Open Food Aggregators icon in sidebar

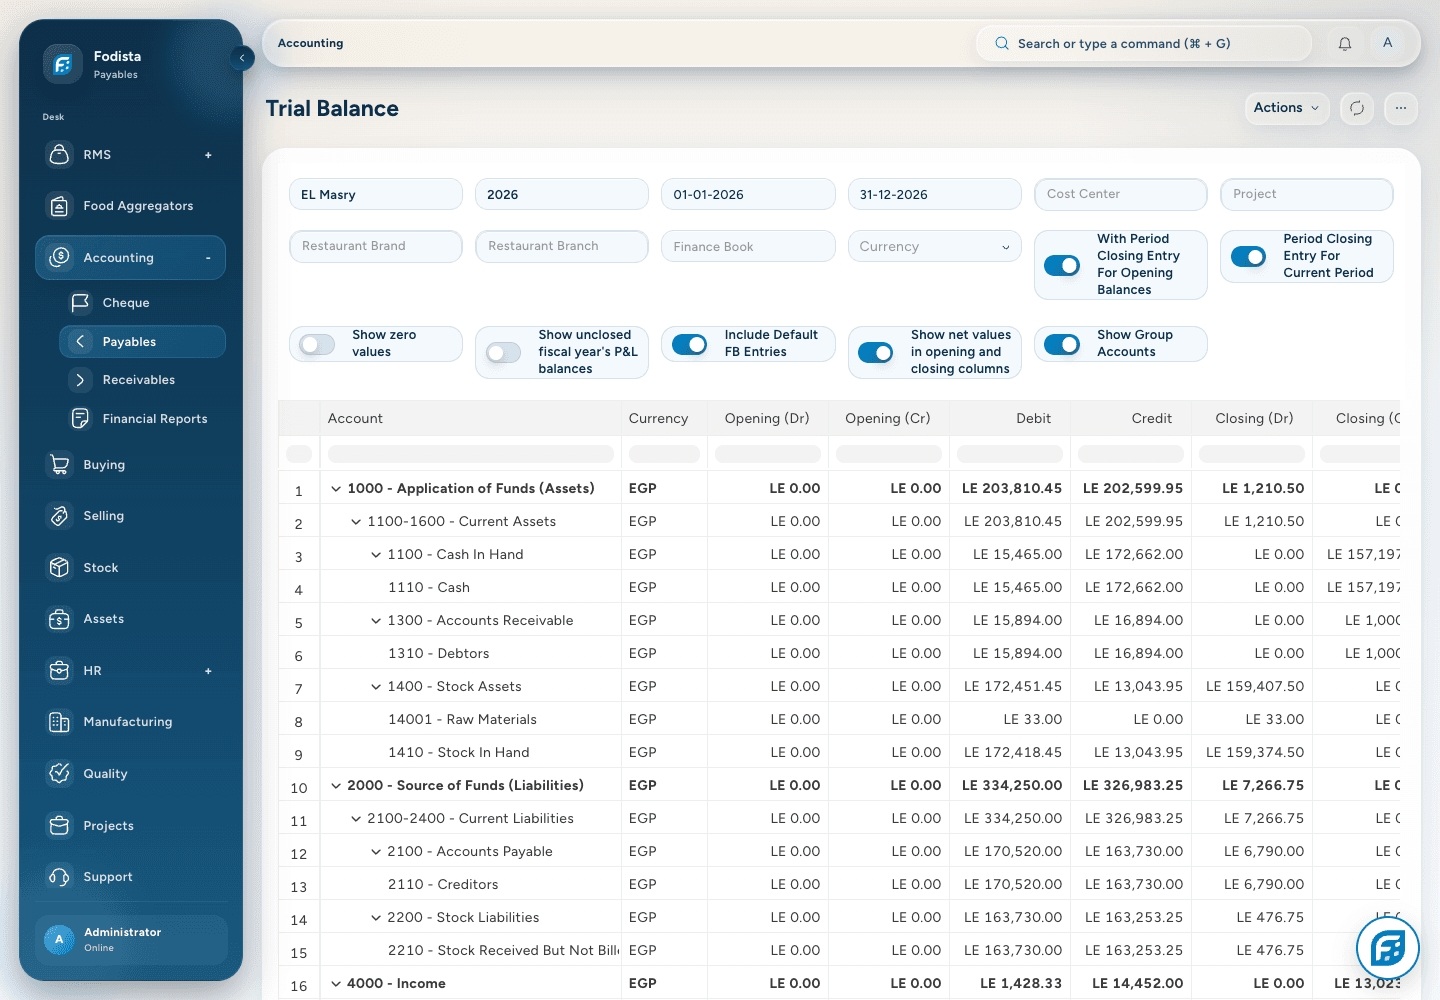click(60, 206)
